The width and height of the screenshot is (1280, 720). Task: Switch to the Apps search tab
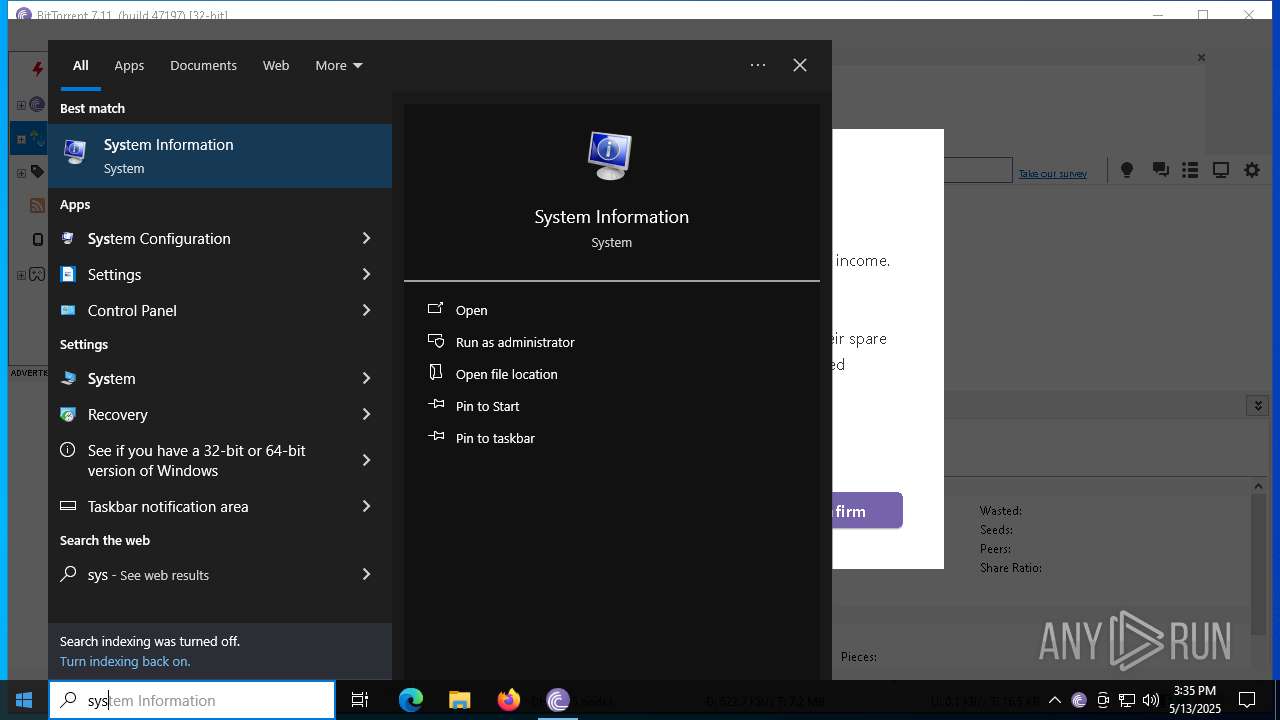[129, 65]
